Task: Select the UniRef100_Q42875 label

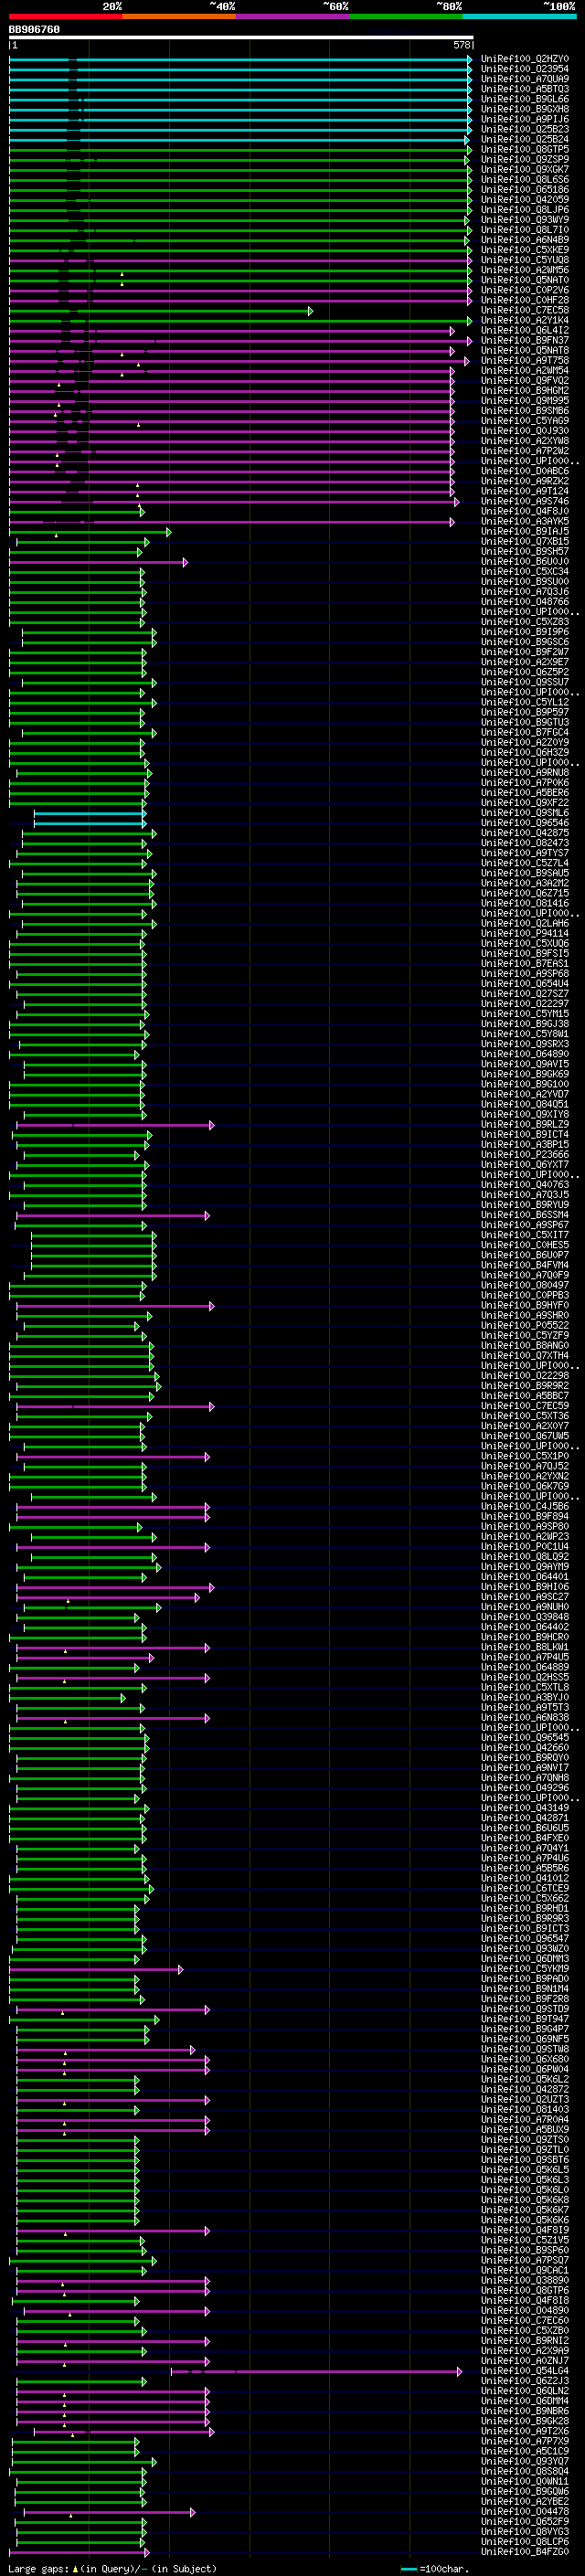Action: (525, 832)
